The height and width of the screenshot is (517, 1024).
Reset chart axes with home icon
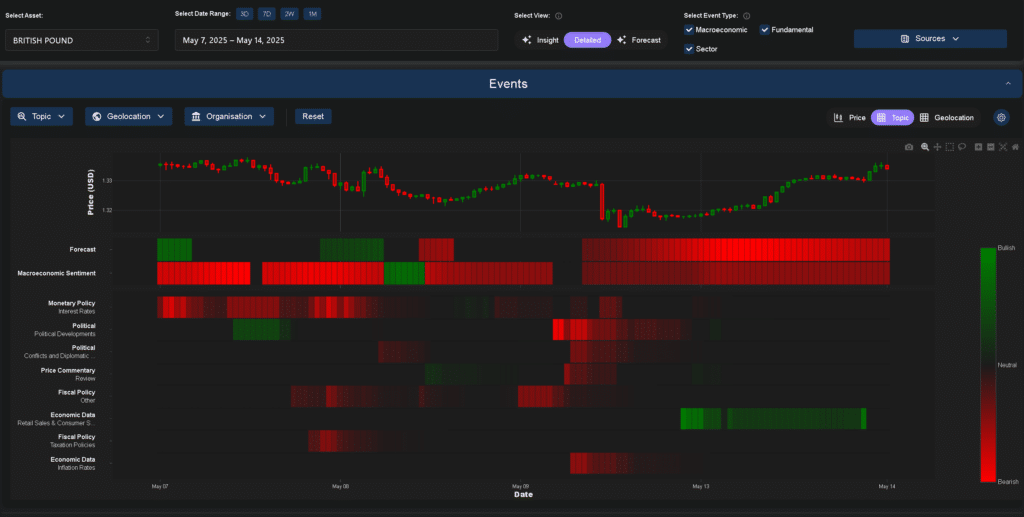click(x=1015, y=147)
